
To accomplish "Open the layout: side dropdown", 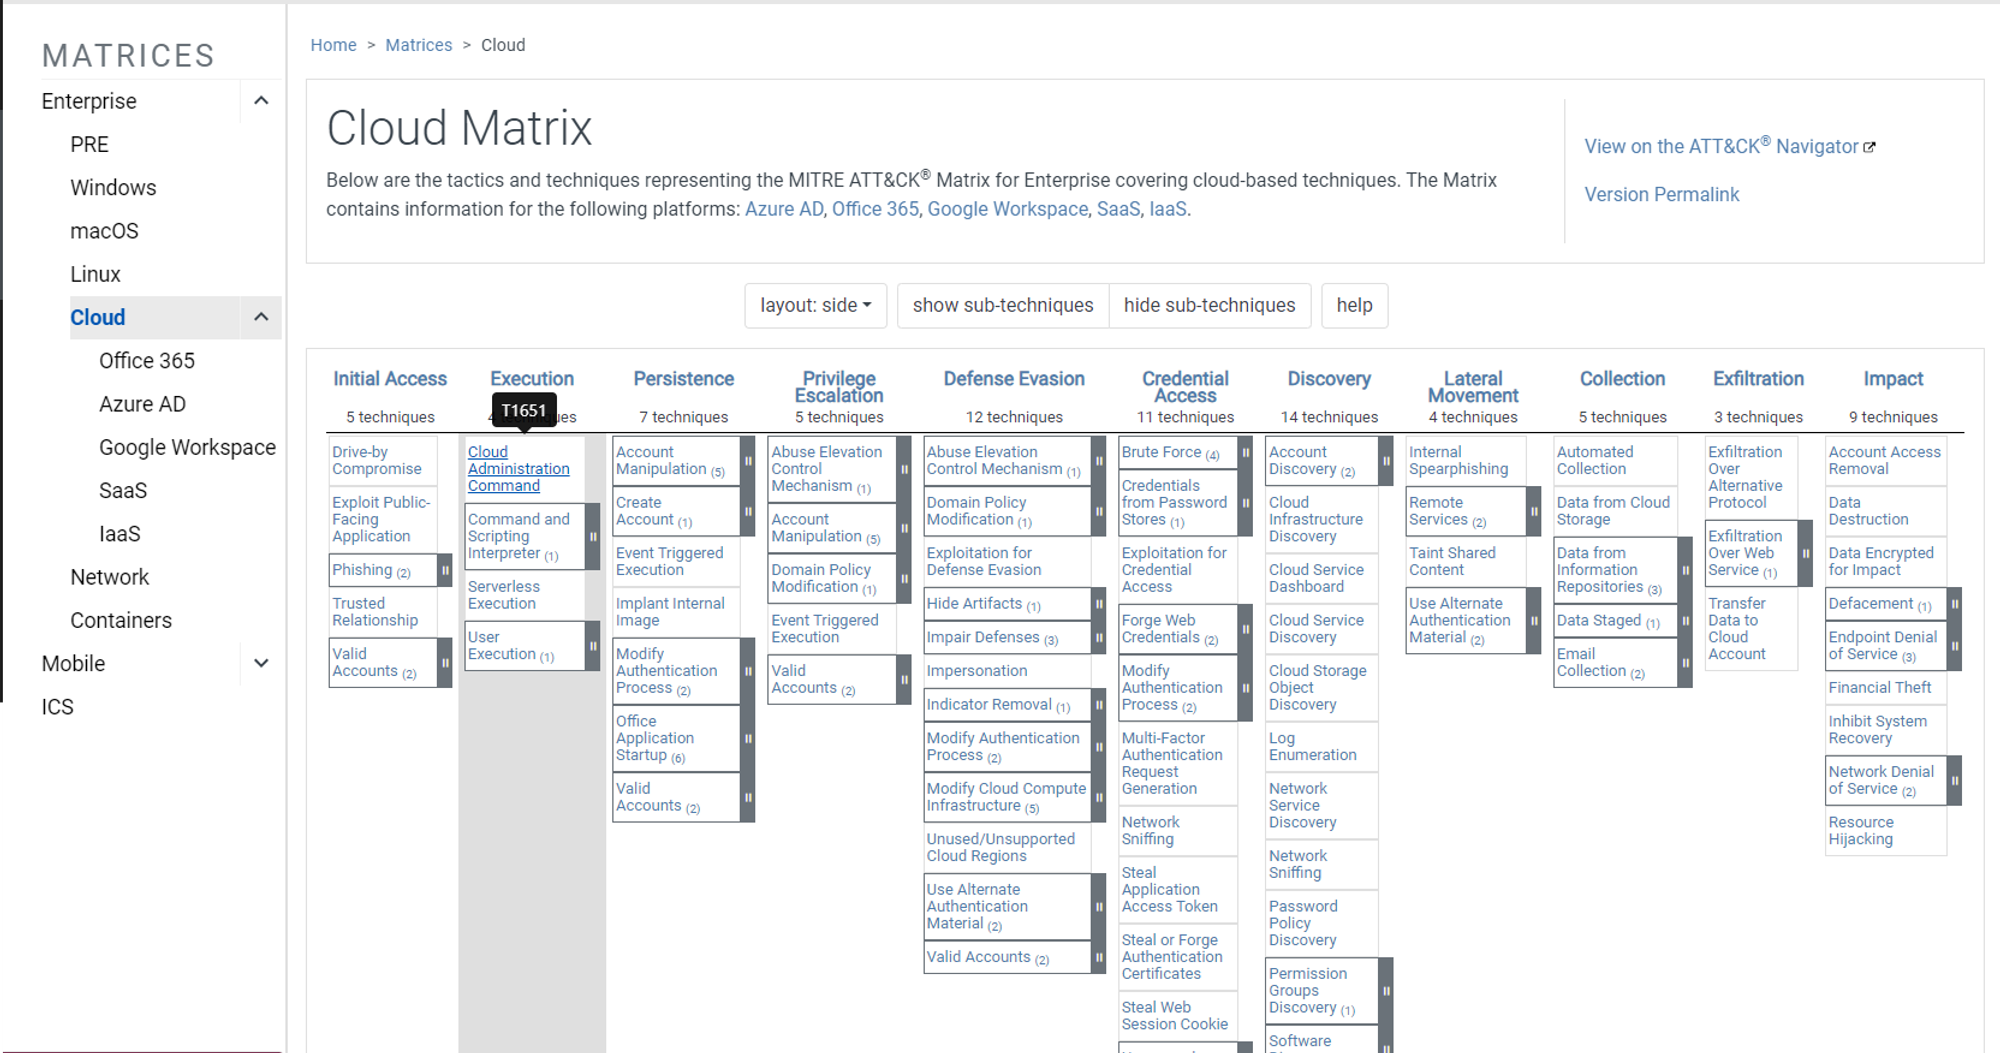I will pos(815,305).
